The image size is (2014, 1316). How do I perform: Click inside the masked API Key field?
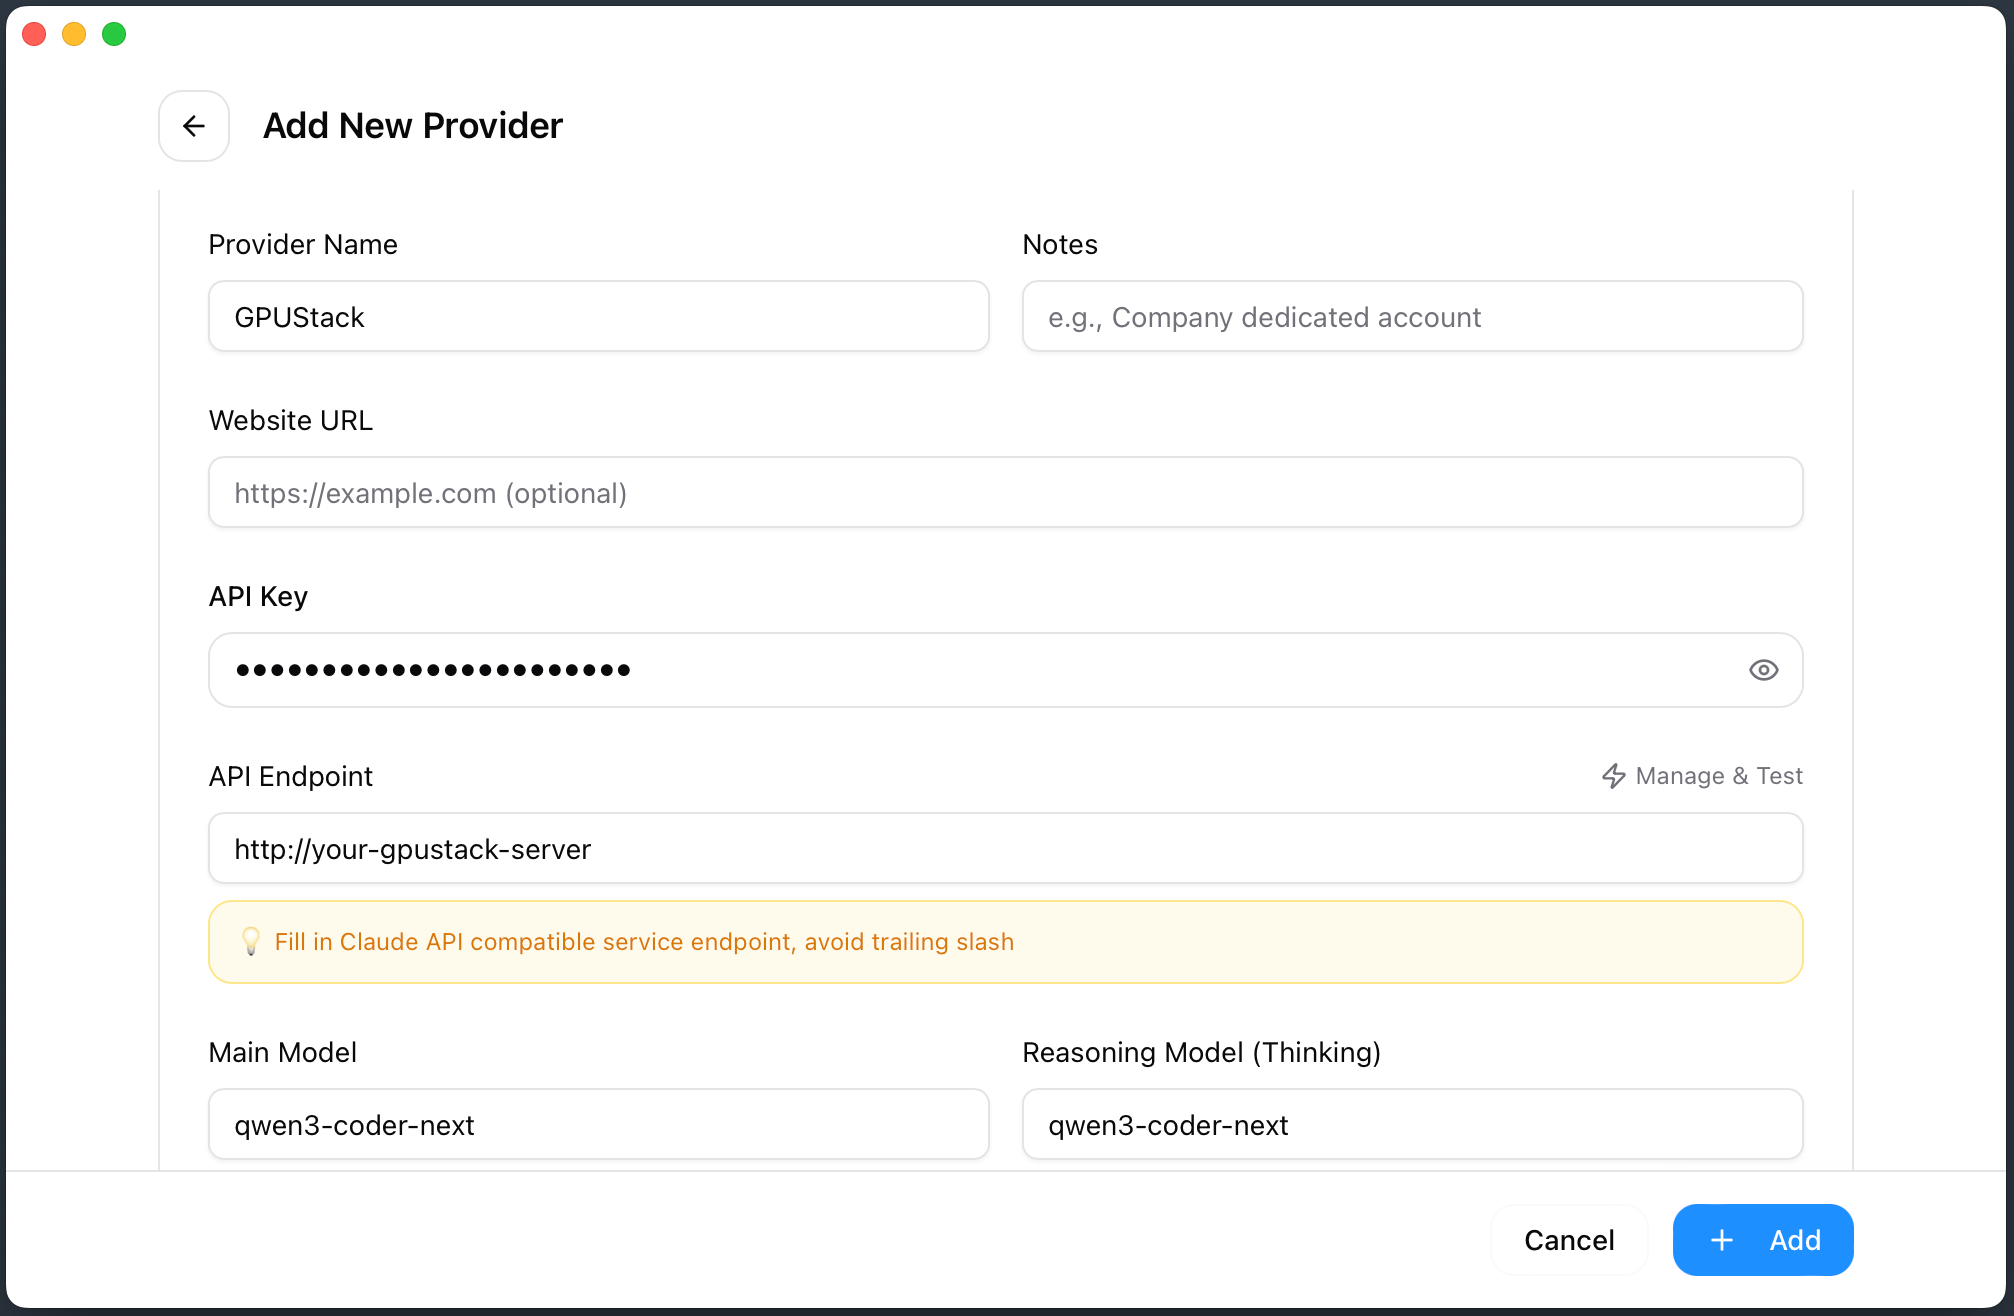pyautogui.click(x=980, y=670)
